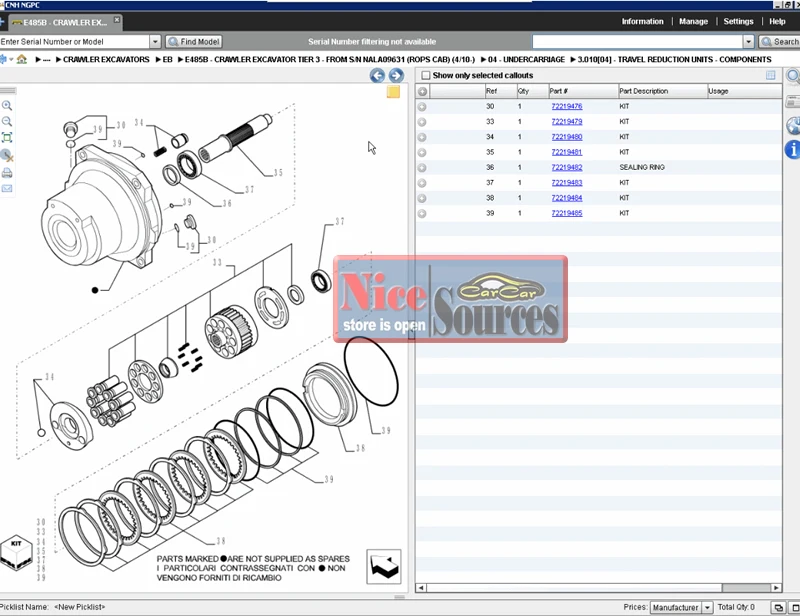Image resolution: width=800 pixels, height=616 pixels.
Task: Go to previous illustration with left arrow
Action: pos(377,76)
